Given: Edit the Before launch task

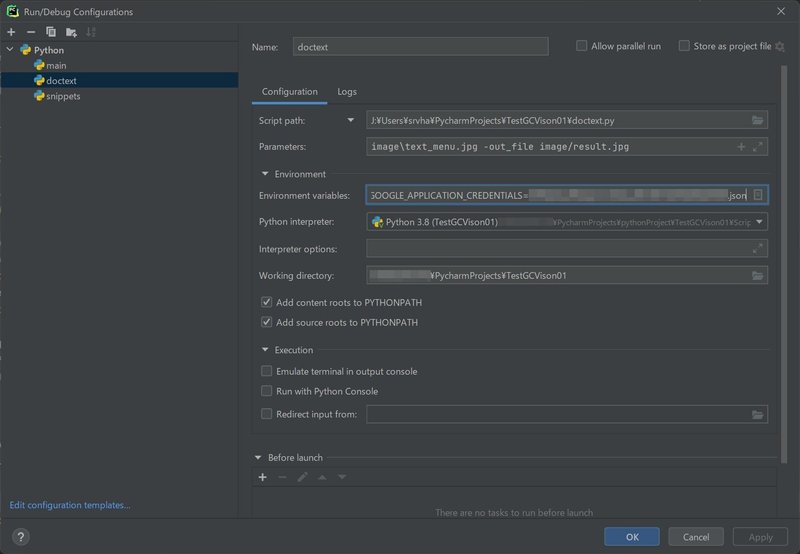Looking at the screenshot, I should click(x=302, y=477).
